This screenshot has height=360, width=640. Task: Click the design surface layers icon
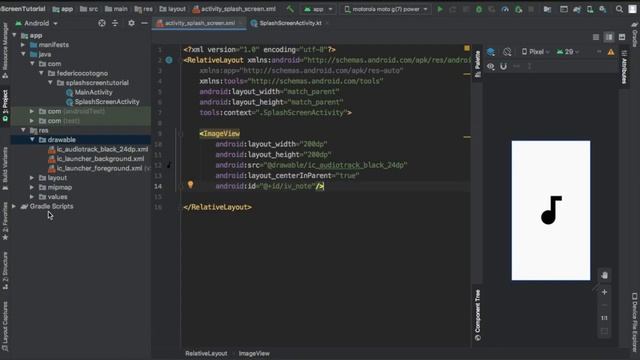491,52
